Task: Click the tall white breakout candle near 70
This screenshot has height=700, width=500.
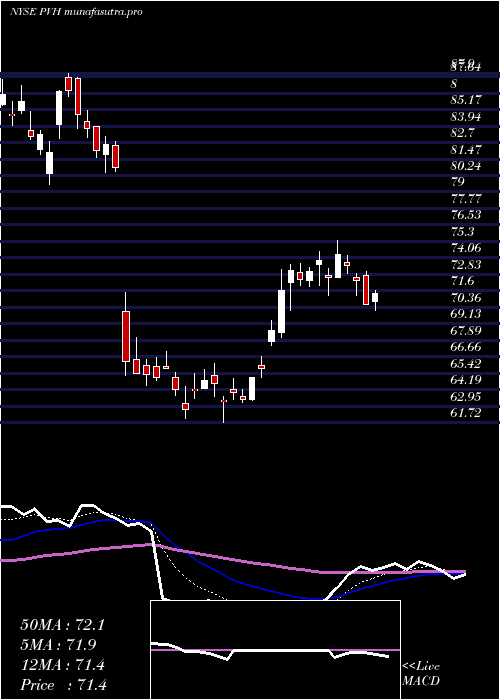Action: click(281, 311)
